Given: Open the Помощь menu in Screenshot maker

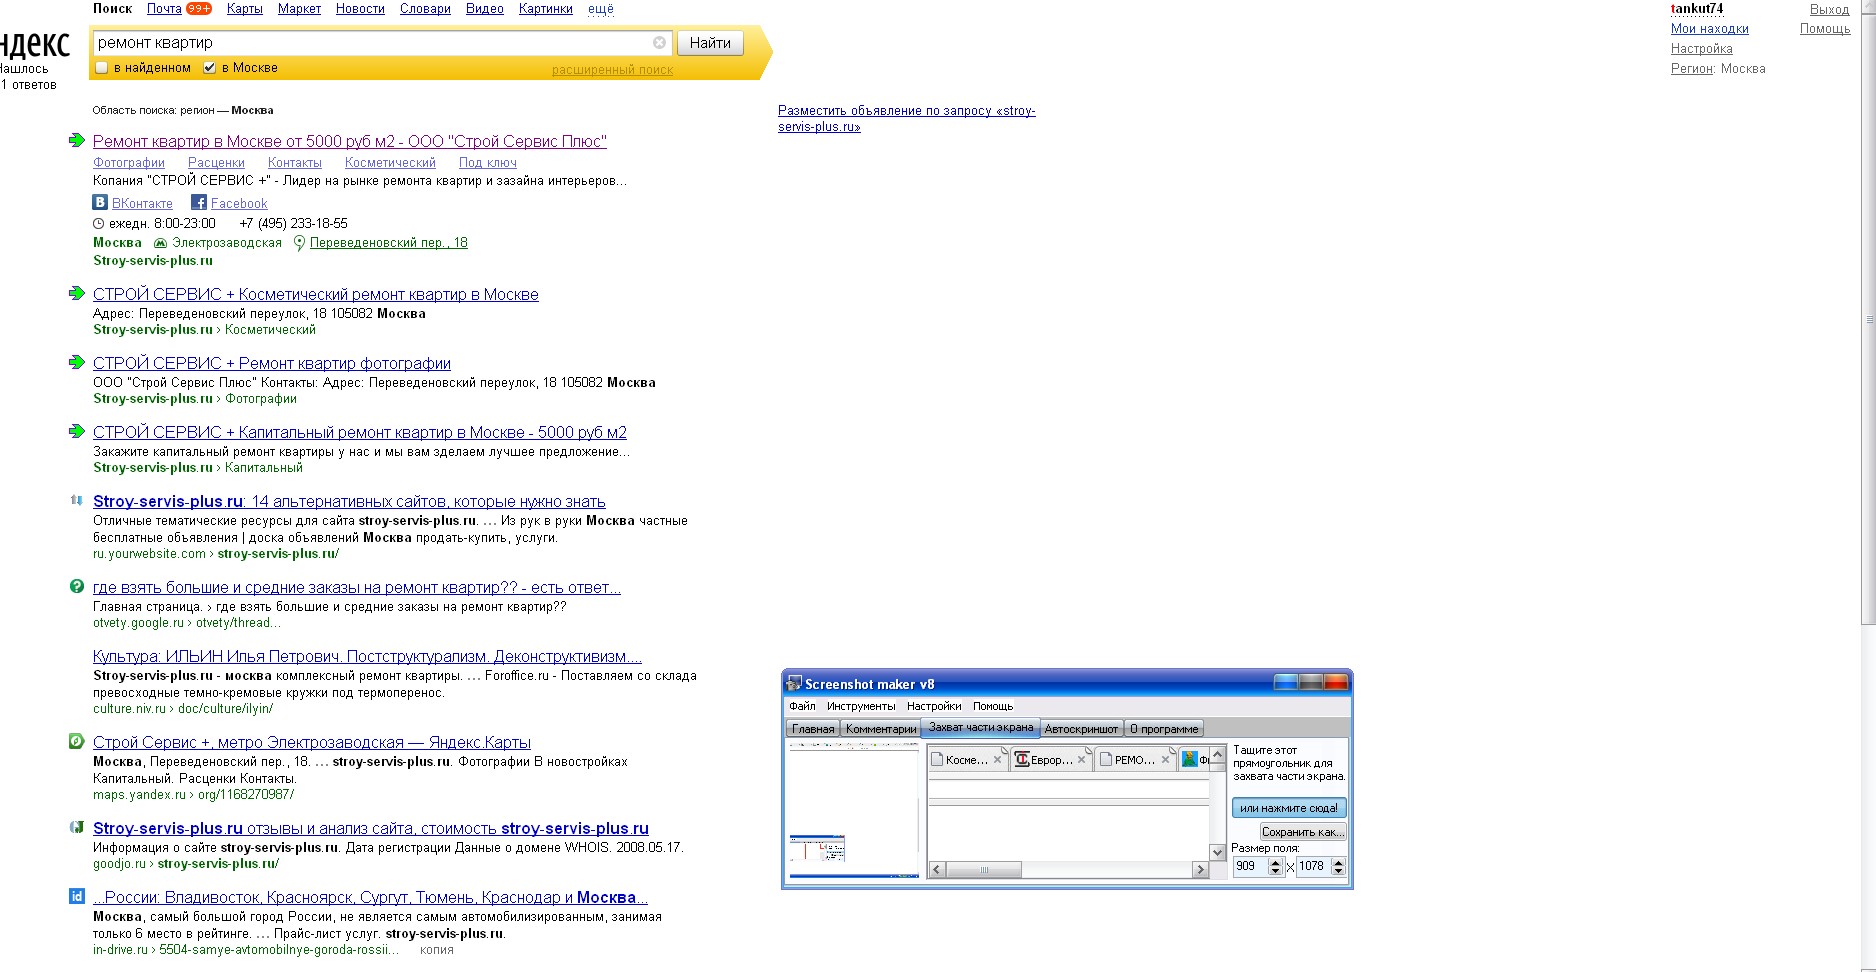Looking at the screenshot, I should pos(993,706).
